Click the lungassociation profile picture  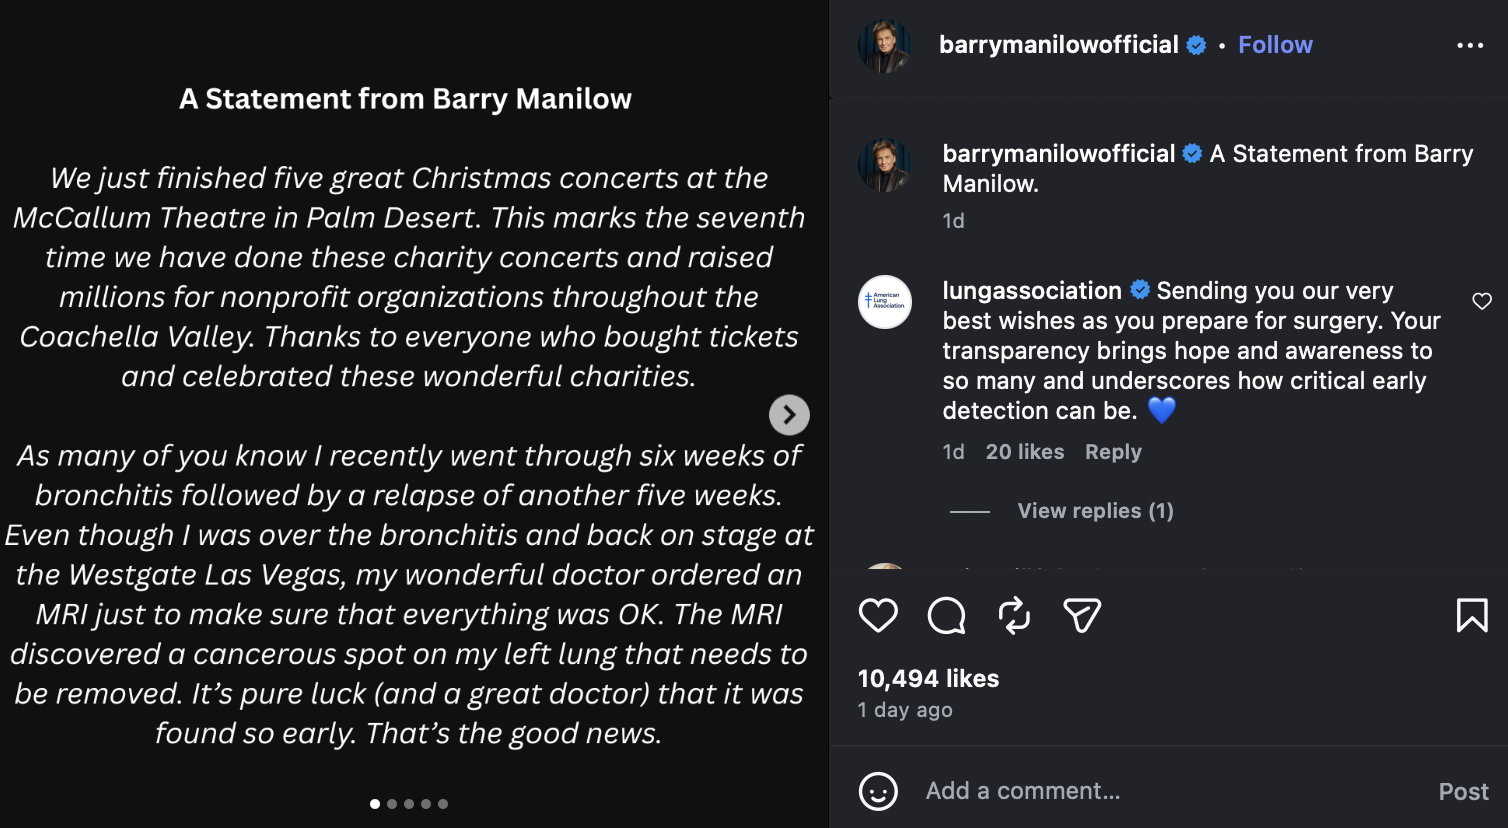884,302
